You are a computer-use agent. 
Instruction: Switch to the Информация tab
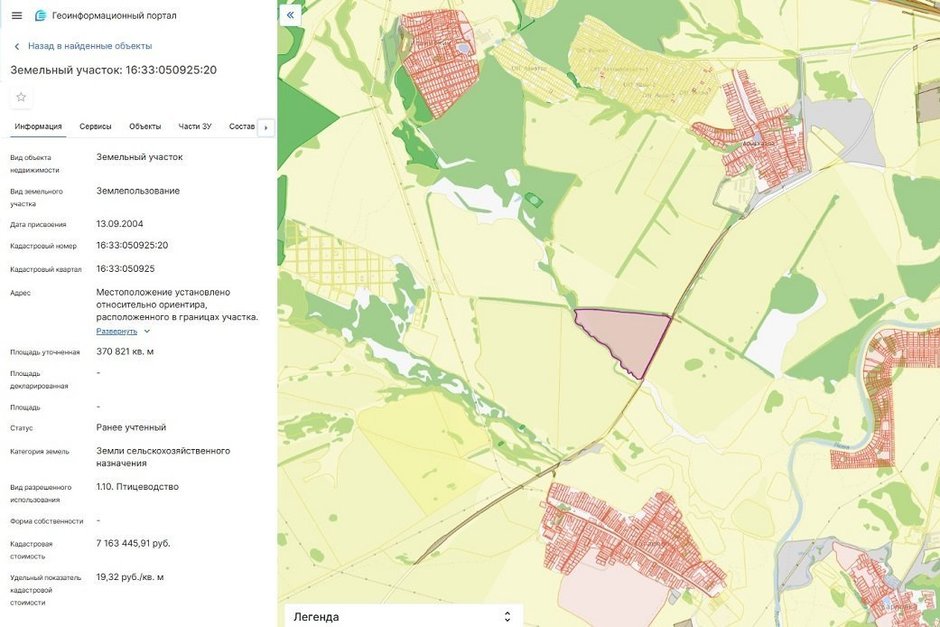tap(38, 127)
